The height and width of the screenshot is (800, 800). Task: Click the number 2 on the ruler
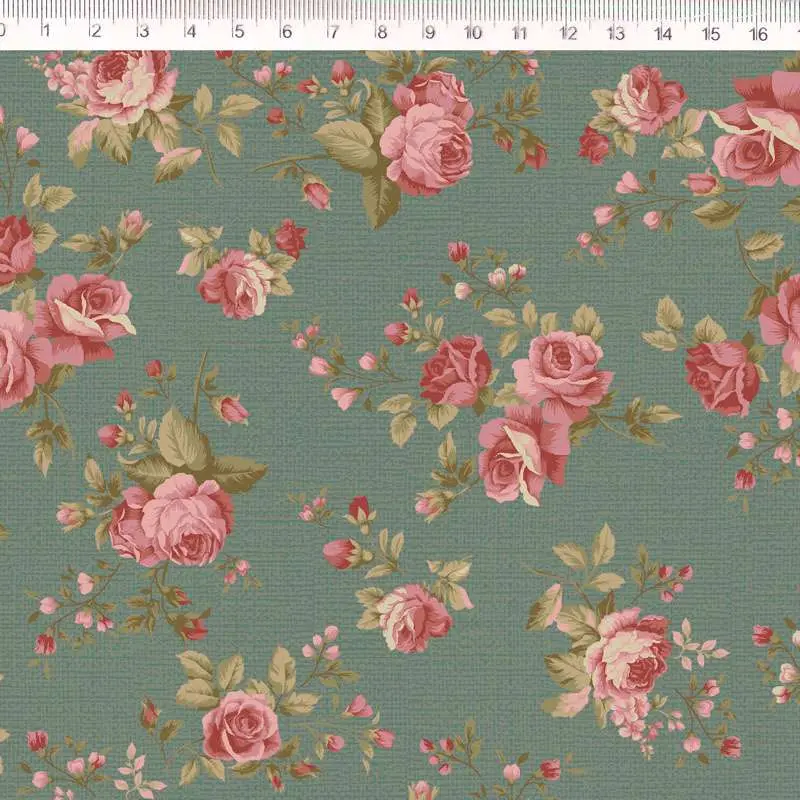94,32
